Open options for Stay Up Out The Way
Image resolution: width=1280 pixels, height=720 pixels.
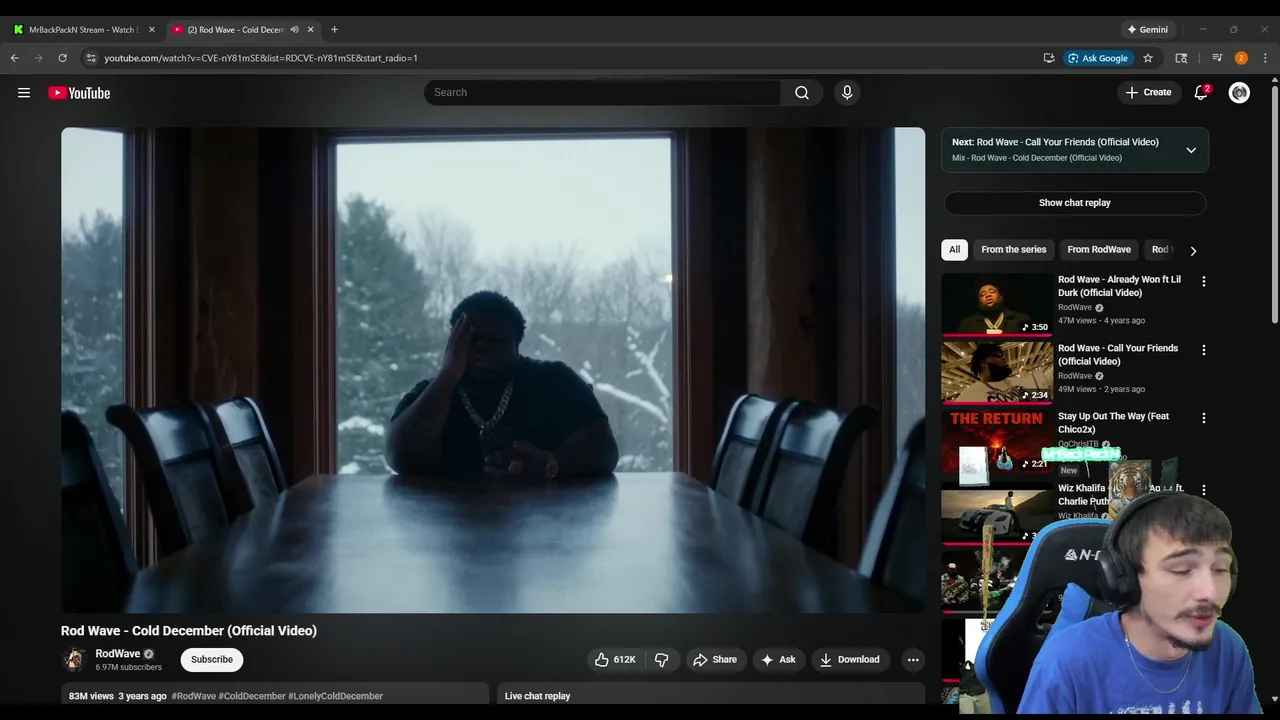(x=1203, y=418)
